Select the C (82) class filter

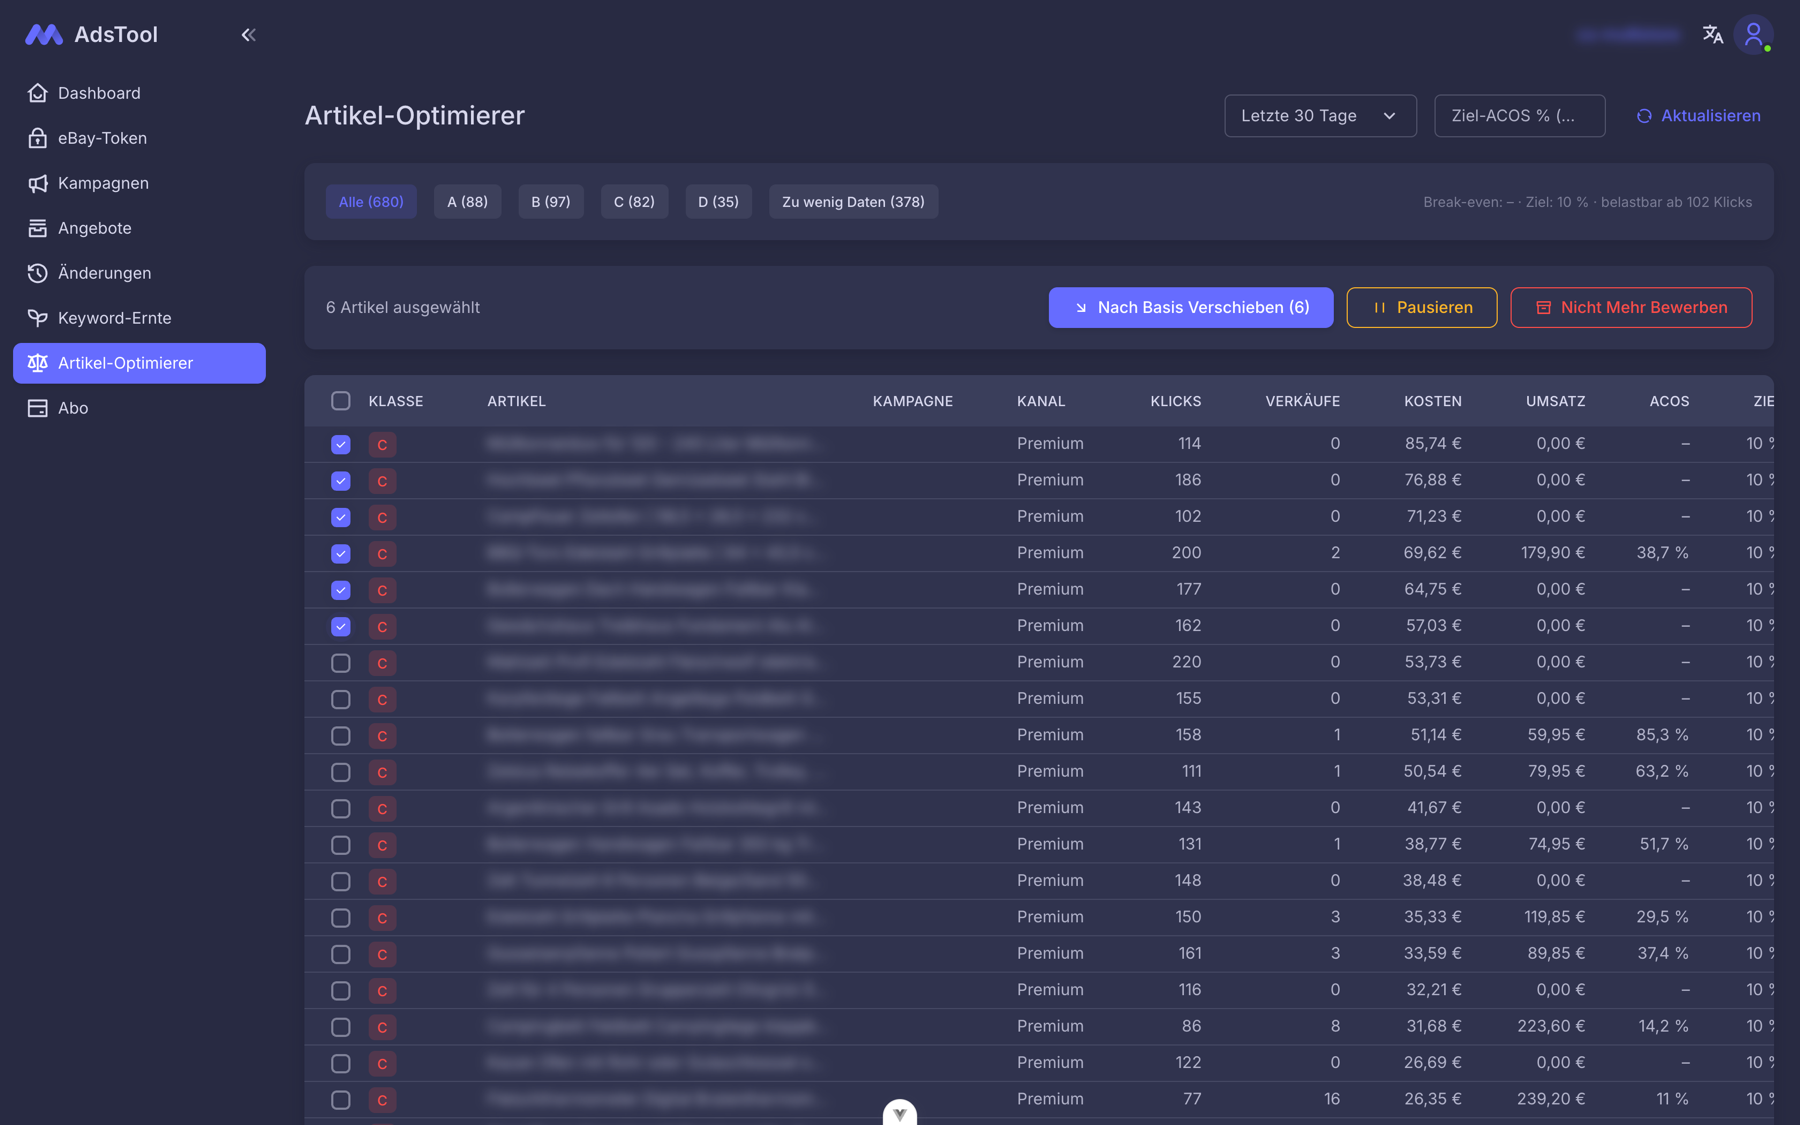tap(634, 202)
